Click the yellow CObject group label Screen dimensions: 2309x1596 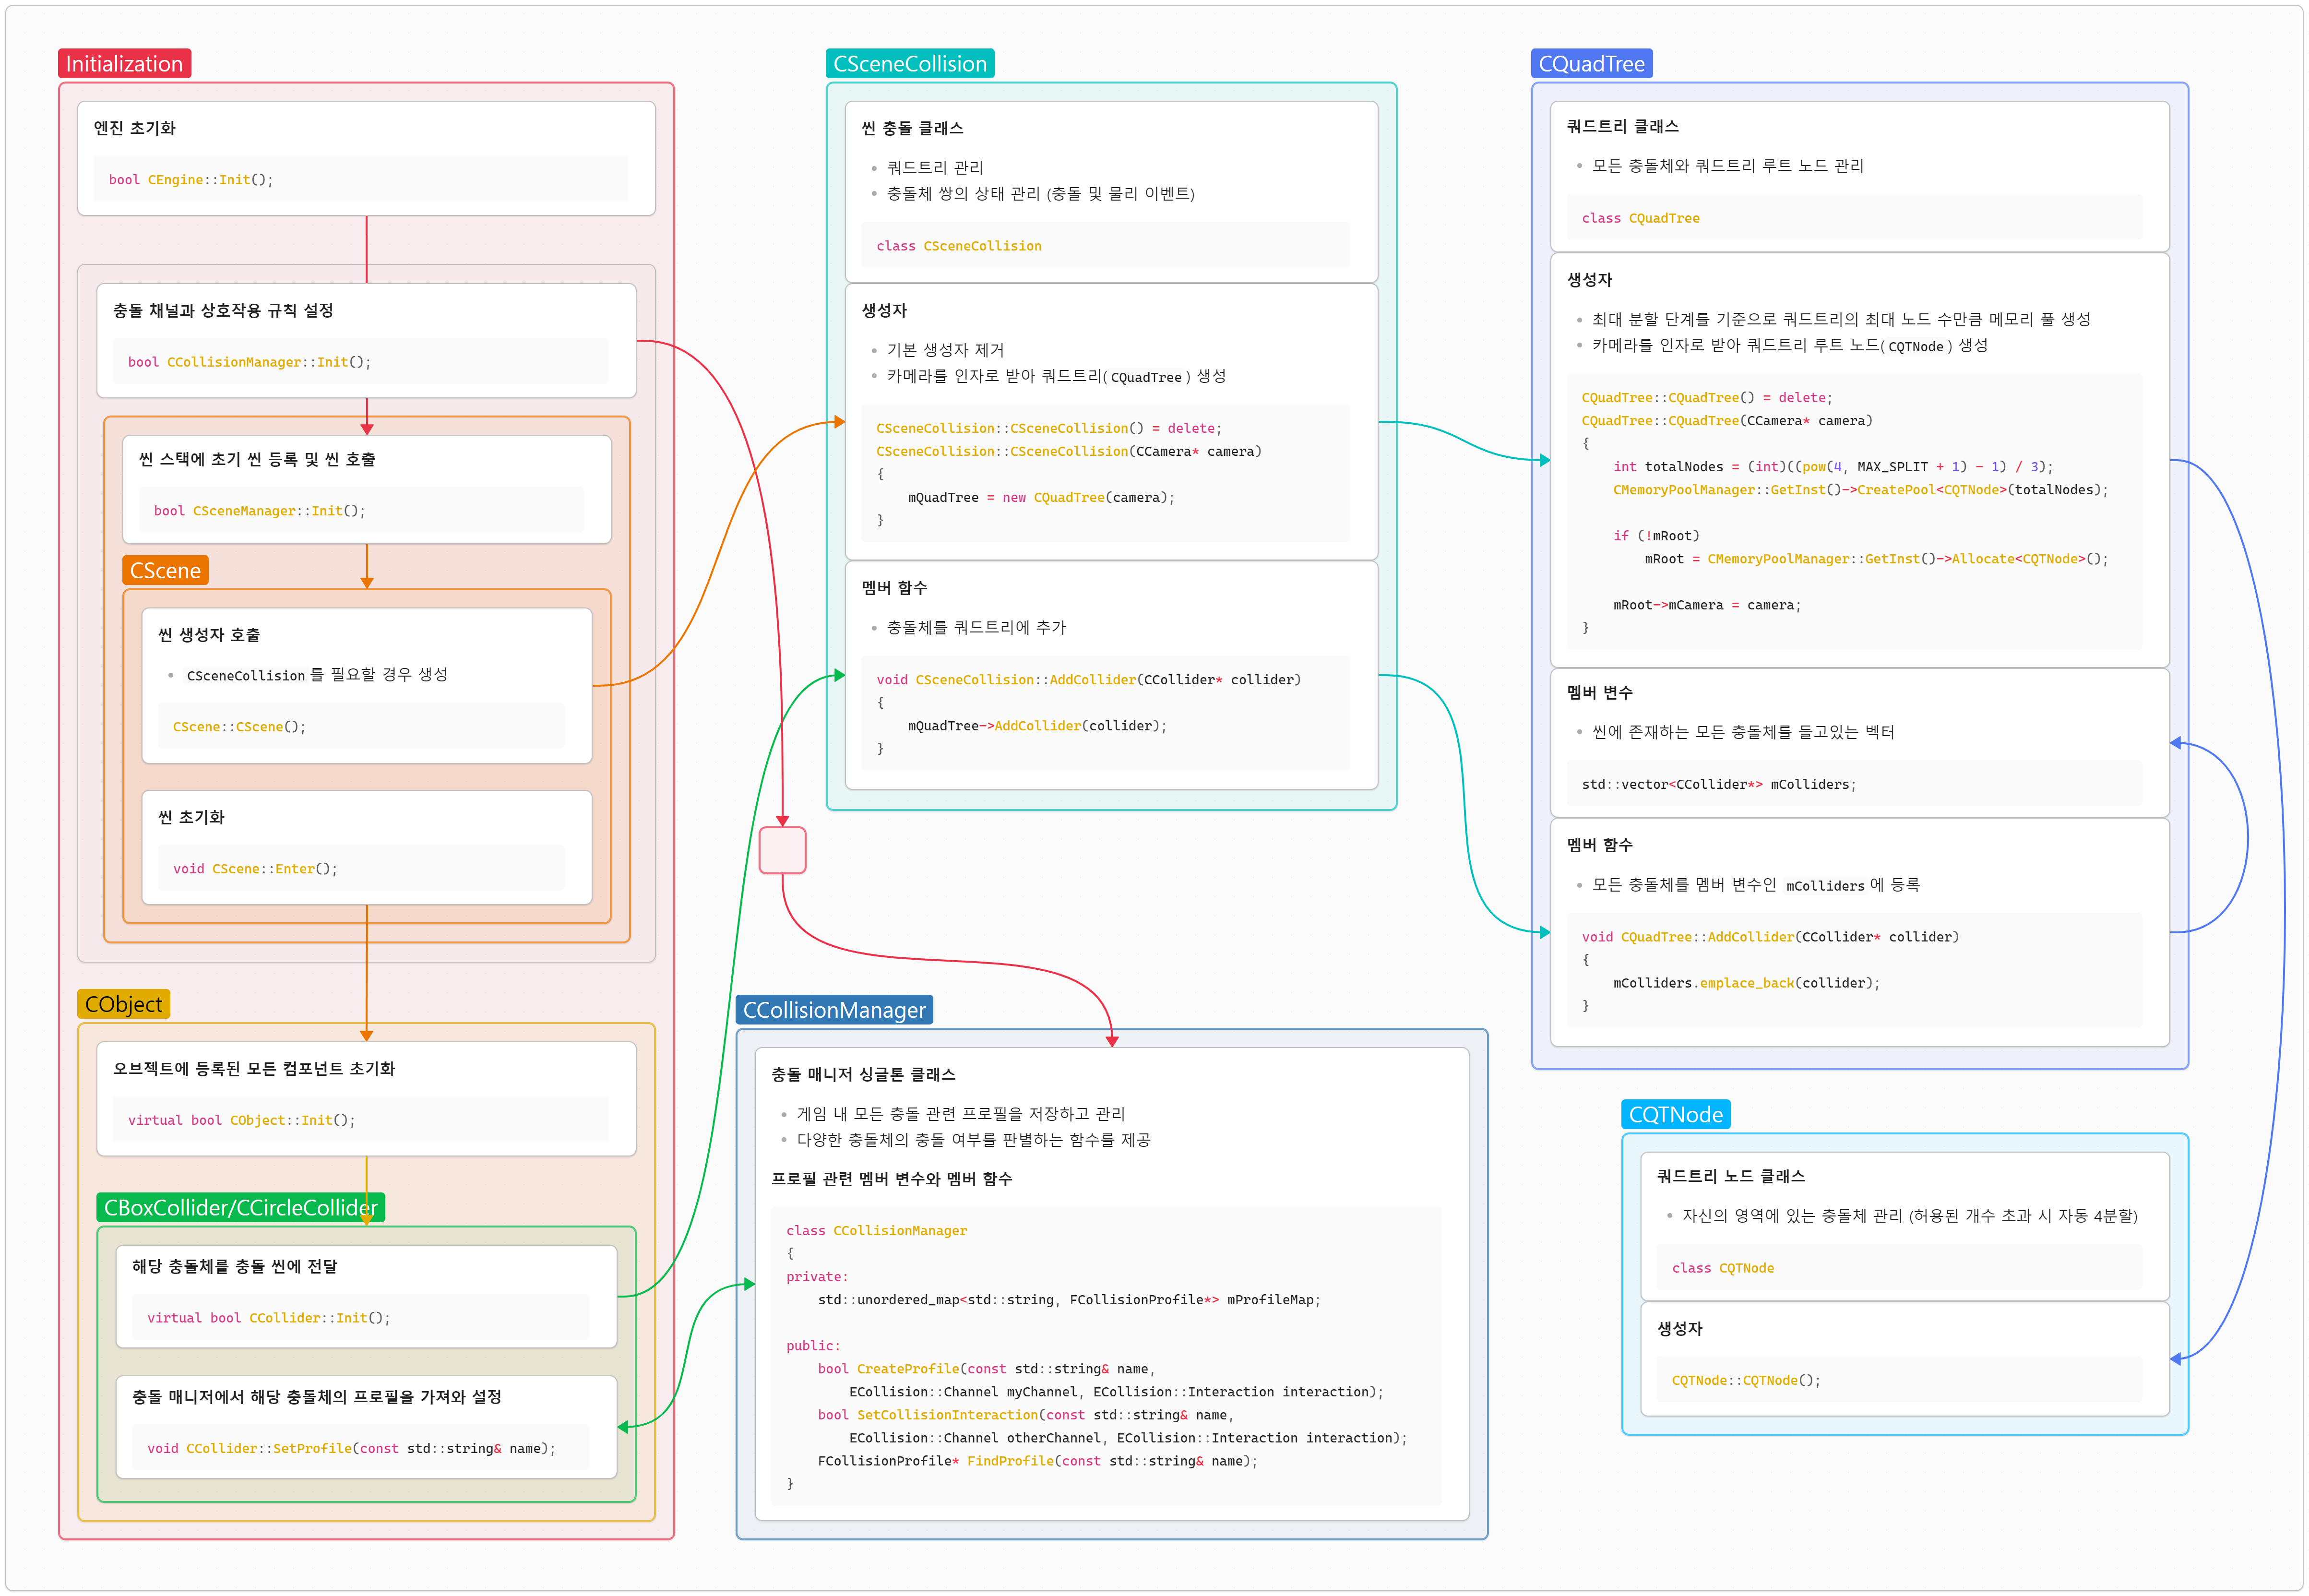pyautogui.click(x=123, y=1004)
